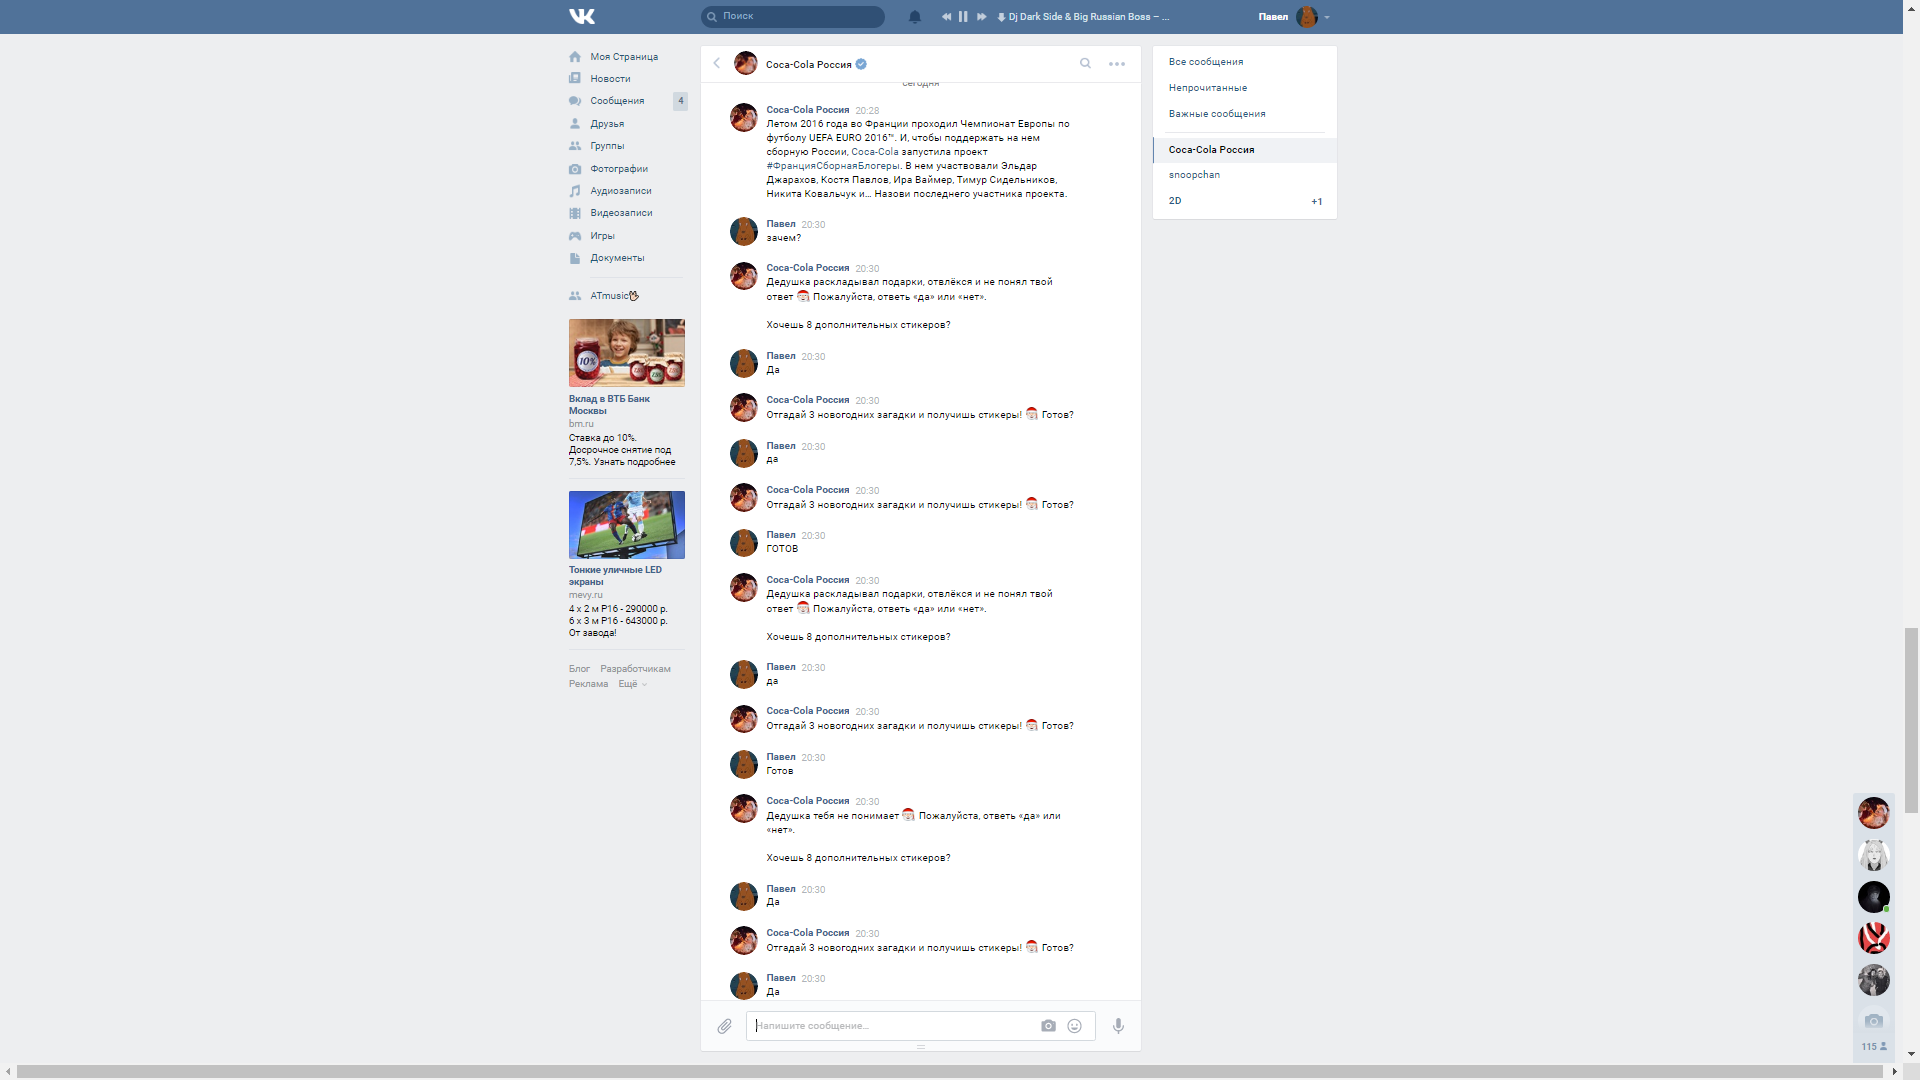Open snoopchan conversation
The image size is (1920, 1080).
[1245, 175]
